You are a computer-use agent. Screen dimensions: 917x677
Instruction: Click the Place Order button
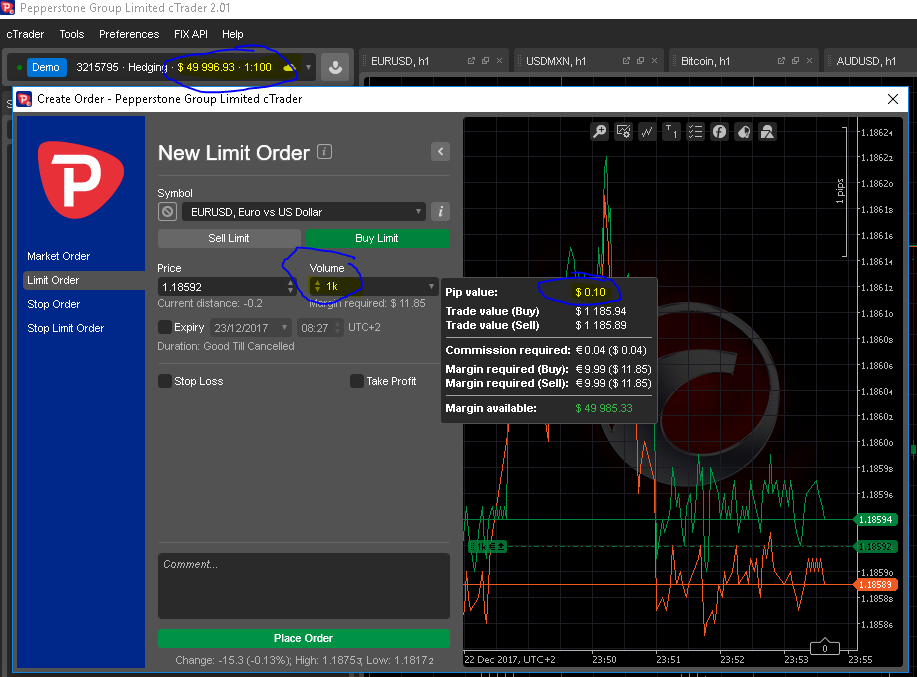click(x=304, y=638)
